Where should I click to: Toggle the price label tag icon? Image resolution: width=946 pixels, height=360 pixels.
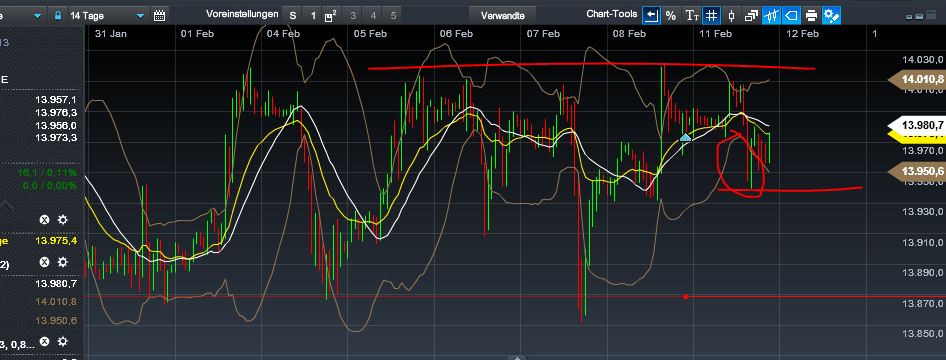(x=792, y=16)
